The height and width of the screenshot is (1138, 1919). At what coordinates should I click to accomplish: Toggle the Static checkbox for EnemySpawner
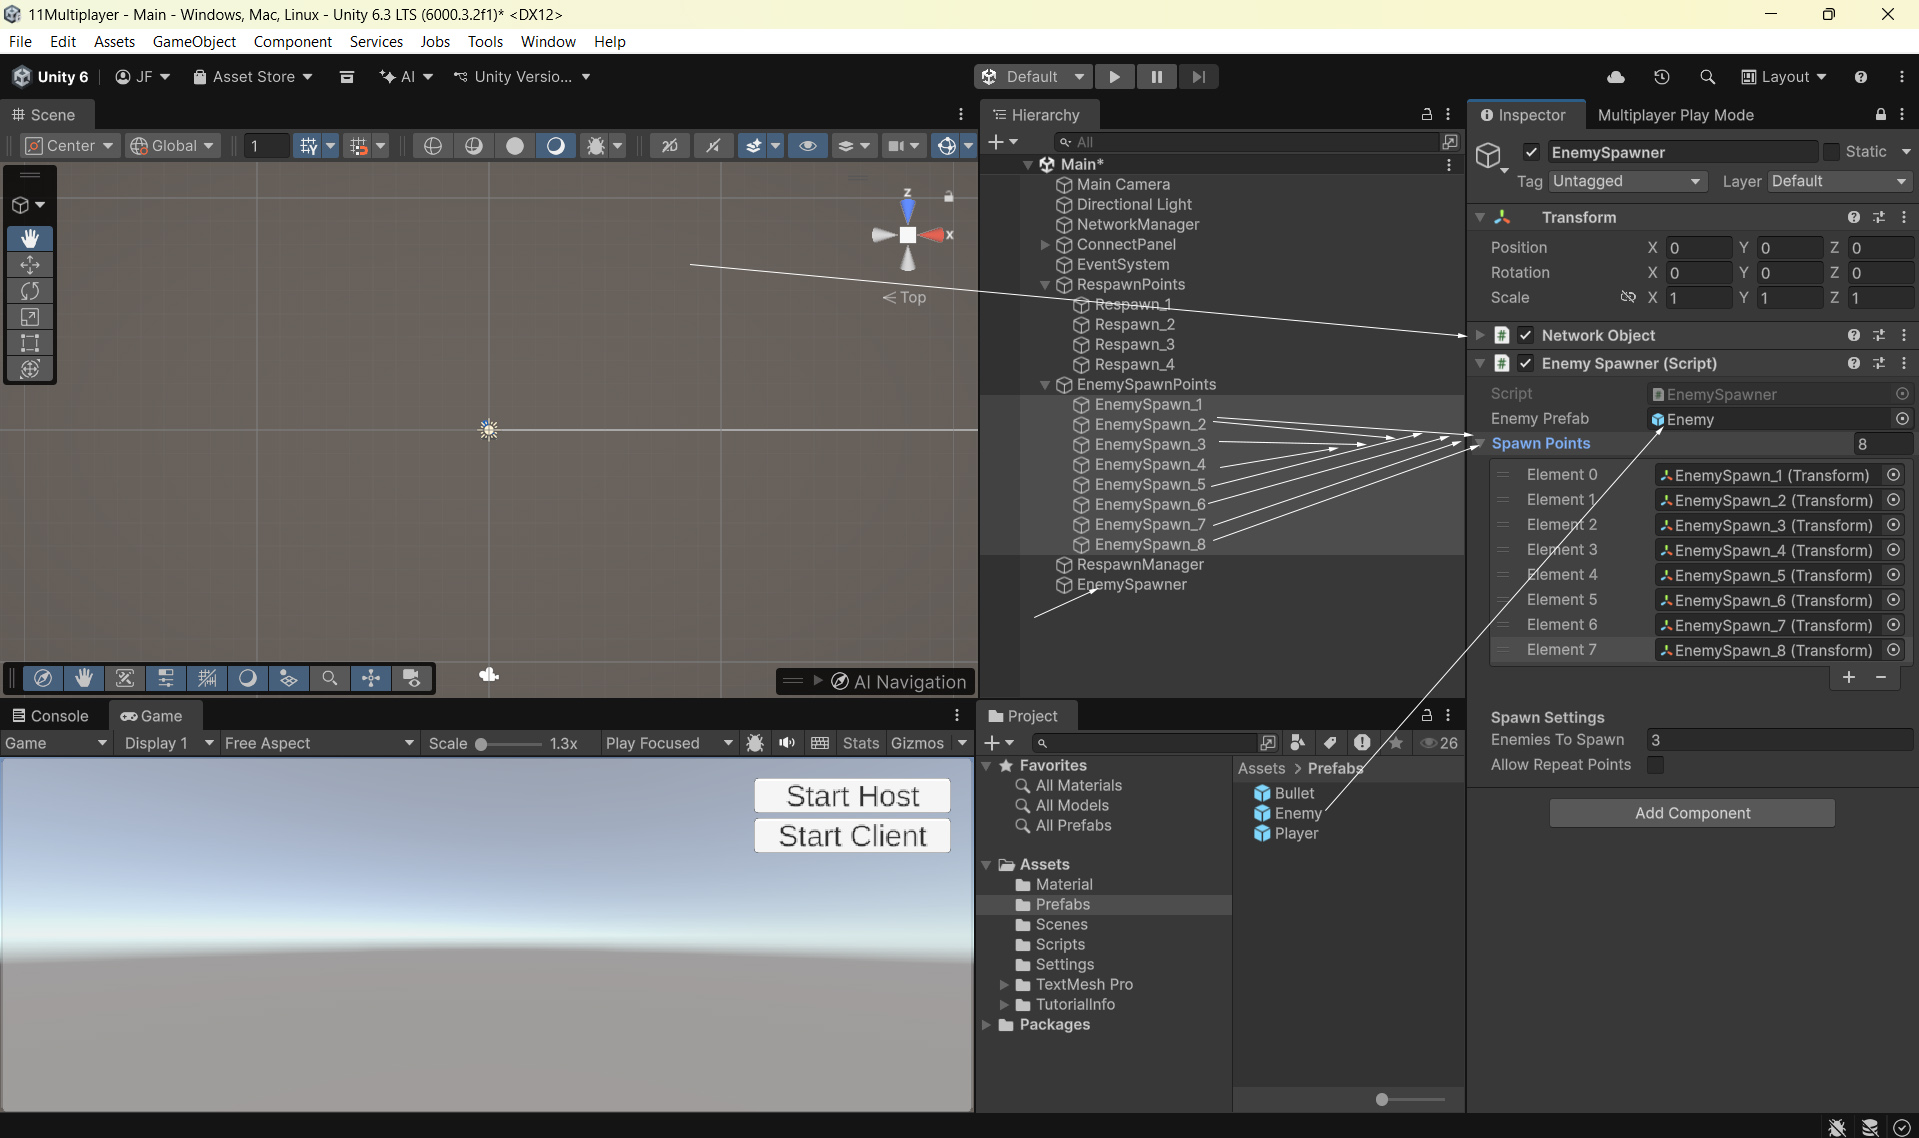[x=1831, y=152]
